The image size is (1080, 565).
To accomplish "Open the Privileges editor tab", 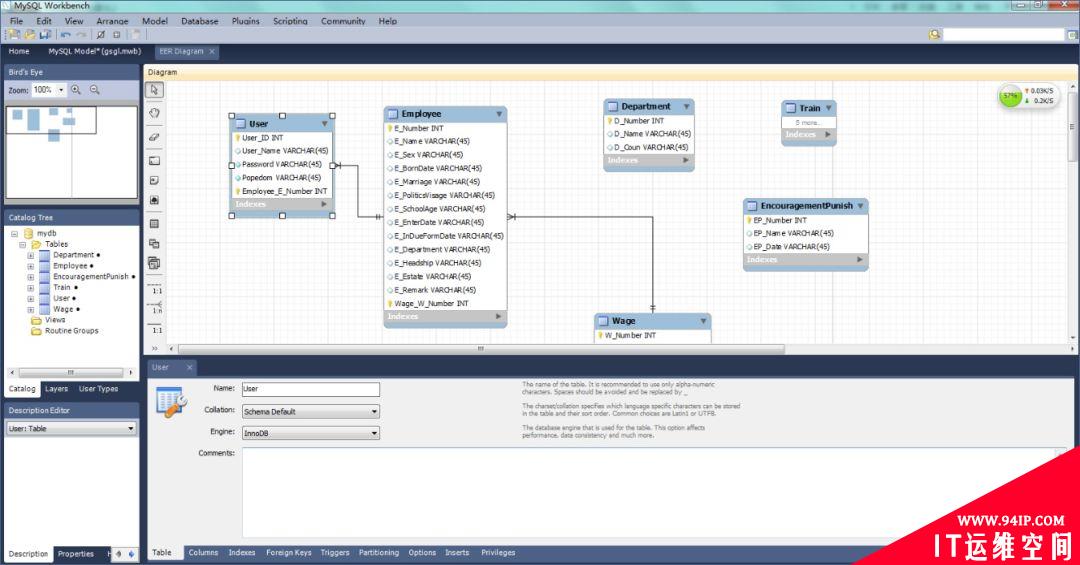I will (x=498, y=553).
